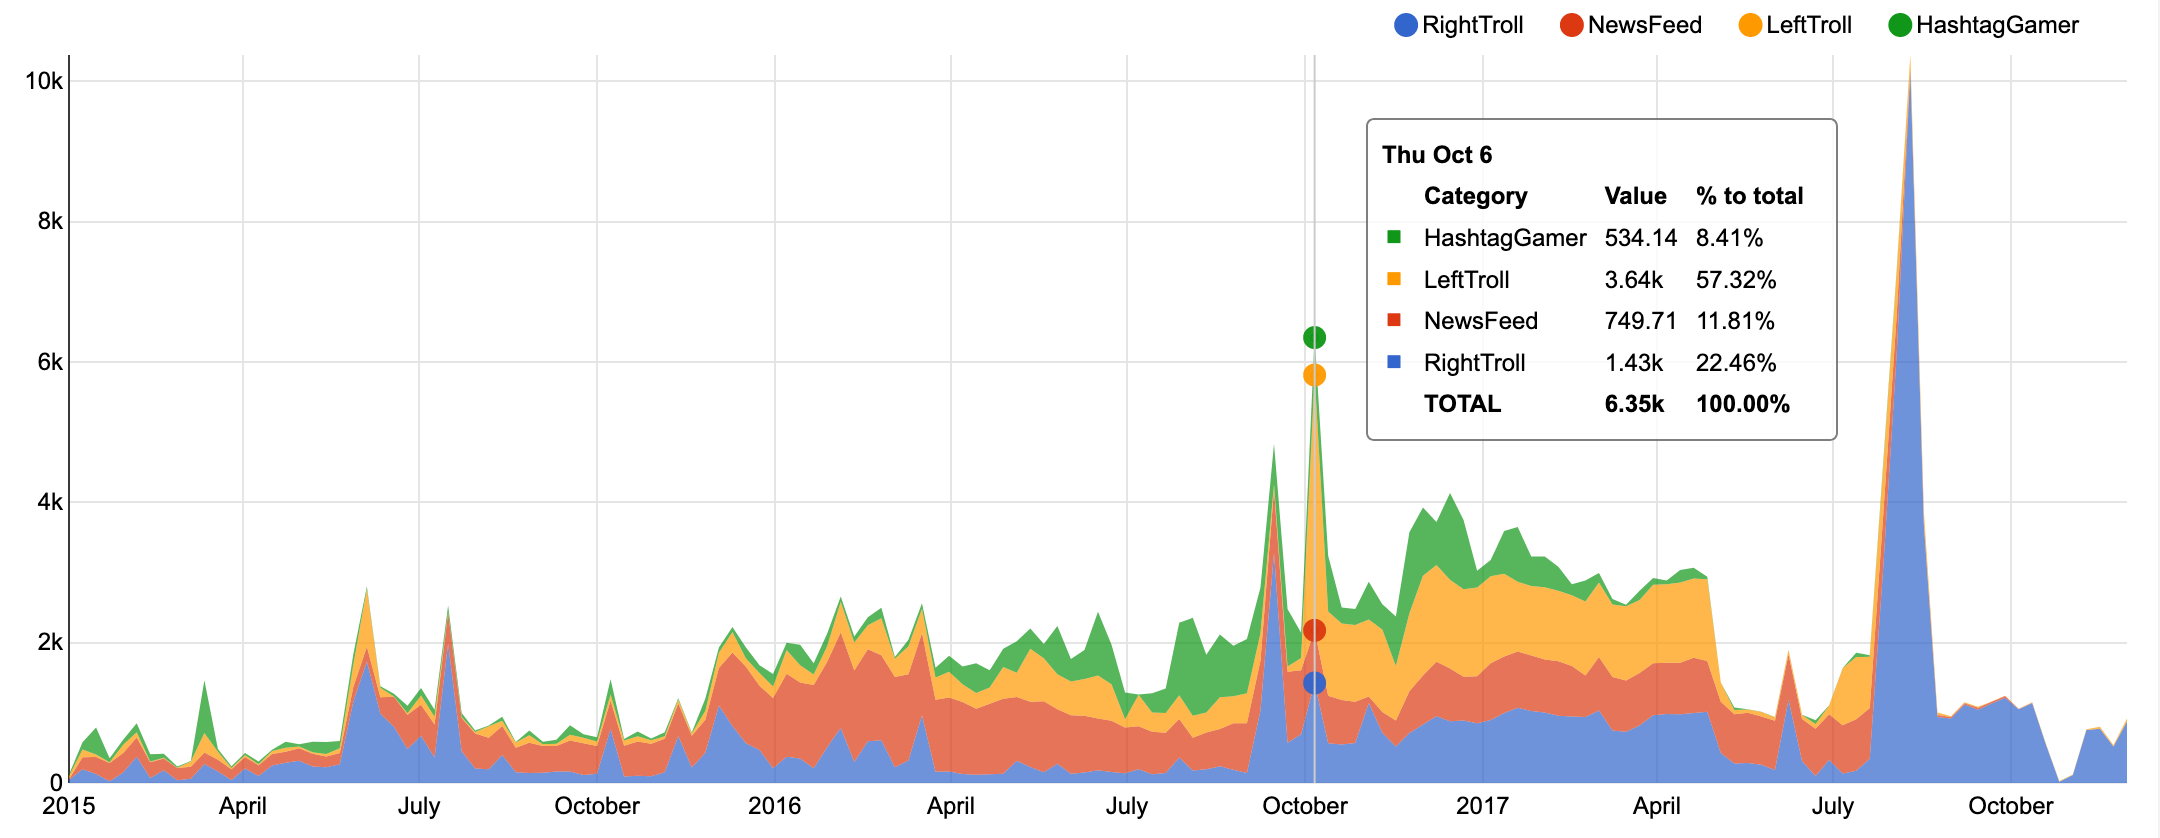Viewport: 2160px width, 838px height.
Task: Click the 10k y-axis label
Action: click(44, 81)
